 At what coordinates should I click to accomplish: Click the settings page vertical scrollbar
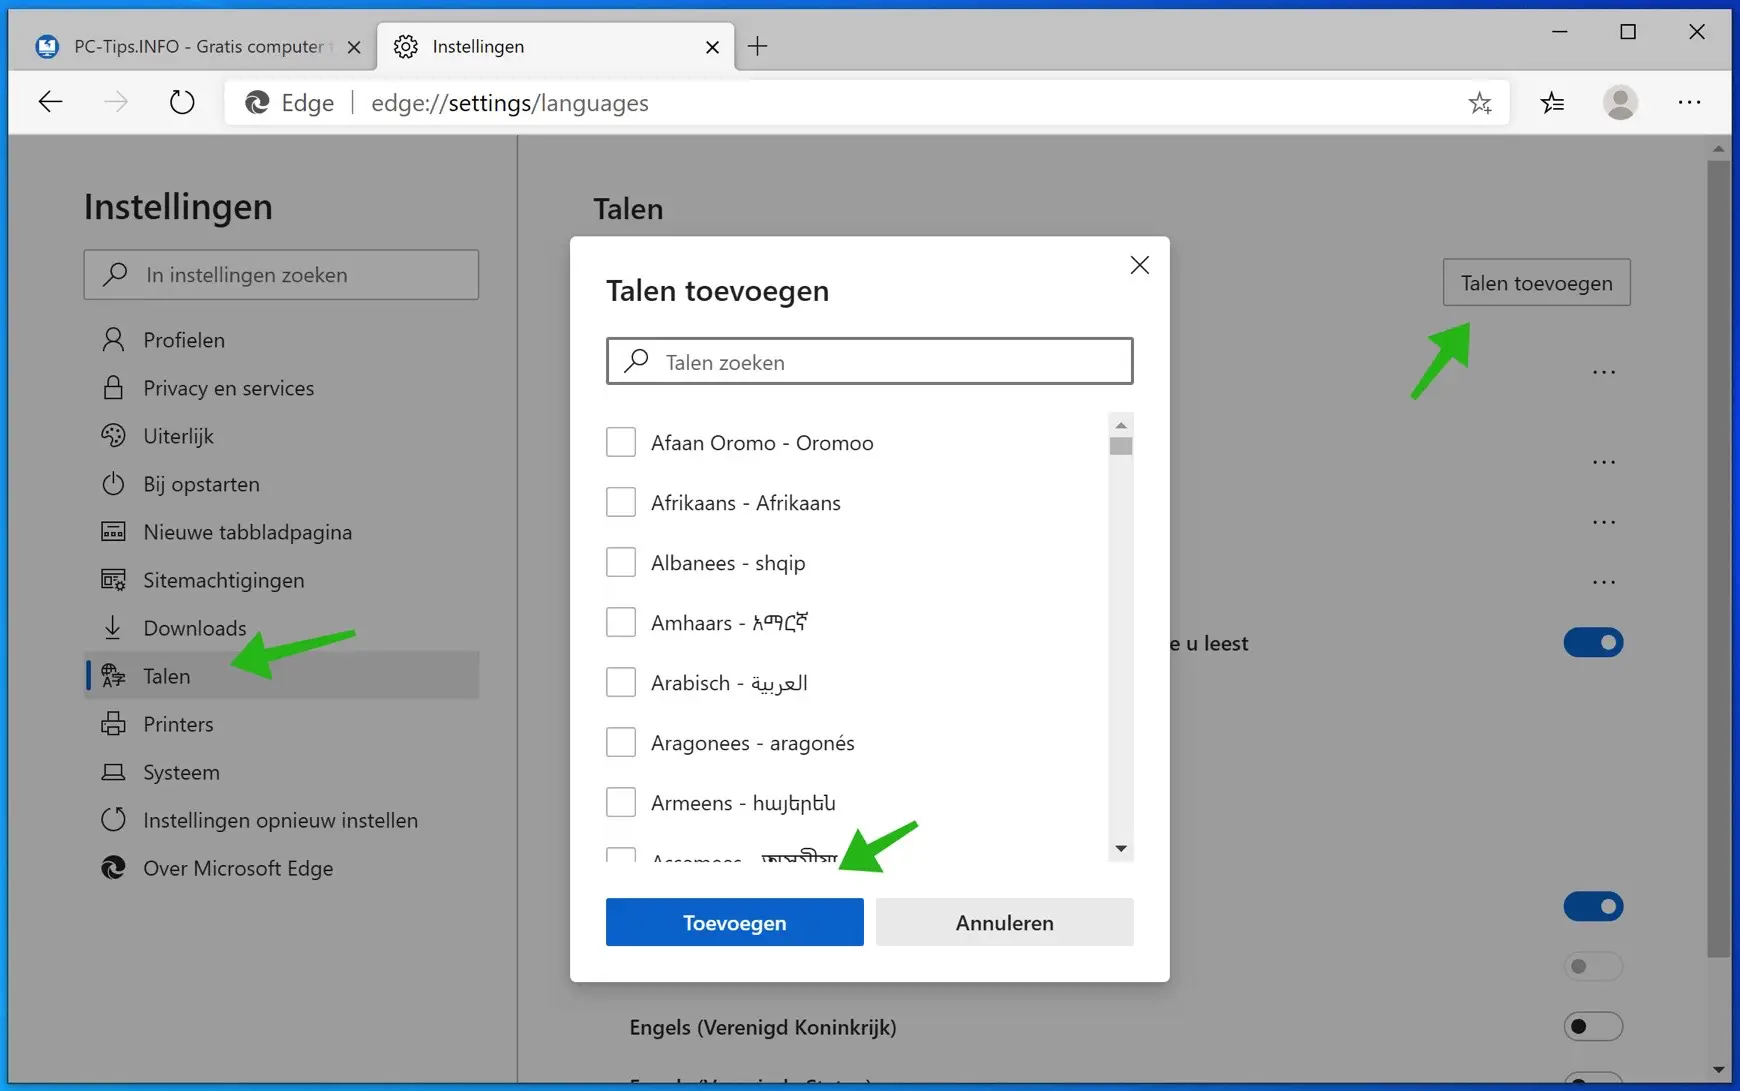pyautogui.click(x=1718, y=557)
